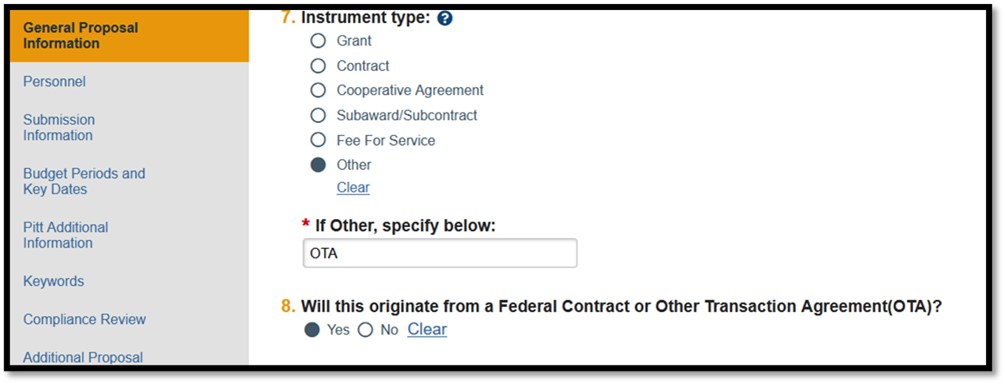
Task: Open Additional Proposal section
Action: click(x=83, y=357)
